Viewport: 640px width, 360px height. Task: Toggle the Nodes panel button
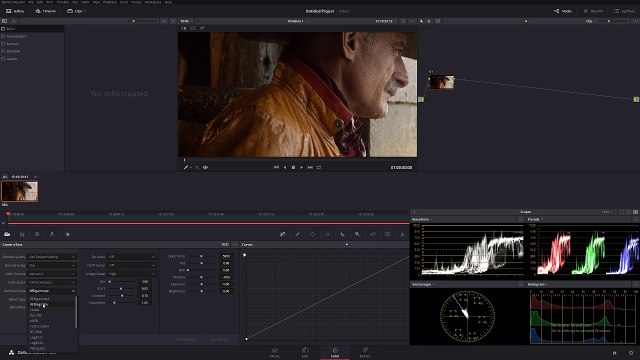(x=563, y=11)
